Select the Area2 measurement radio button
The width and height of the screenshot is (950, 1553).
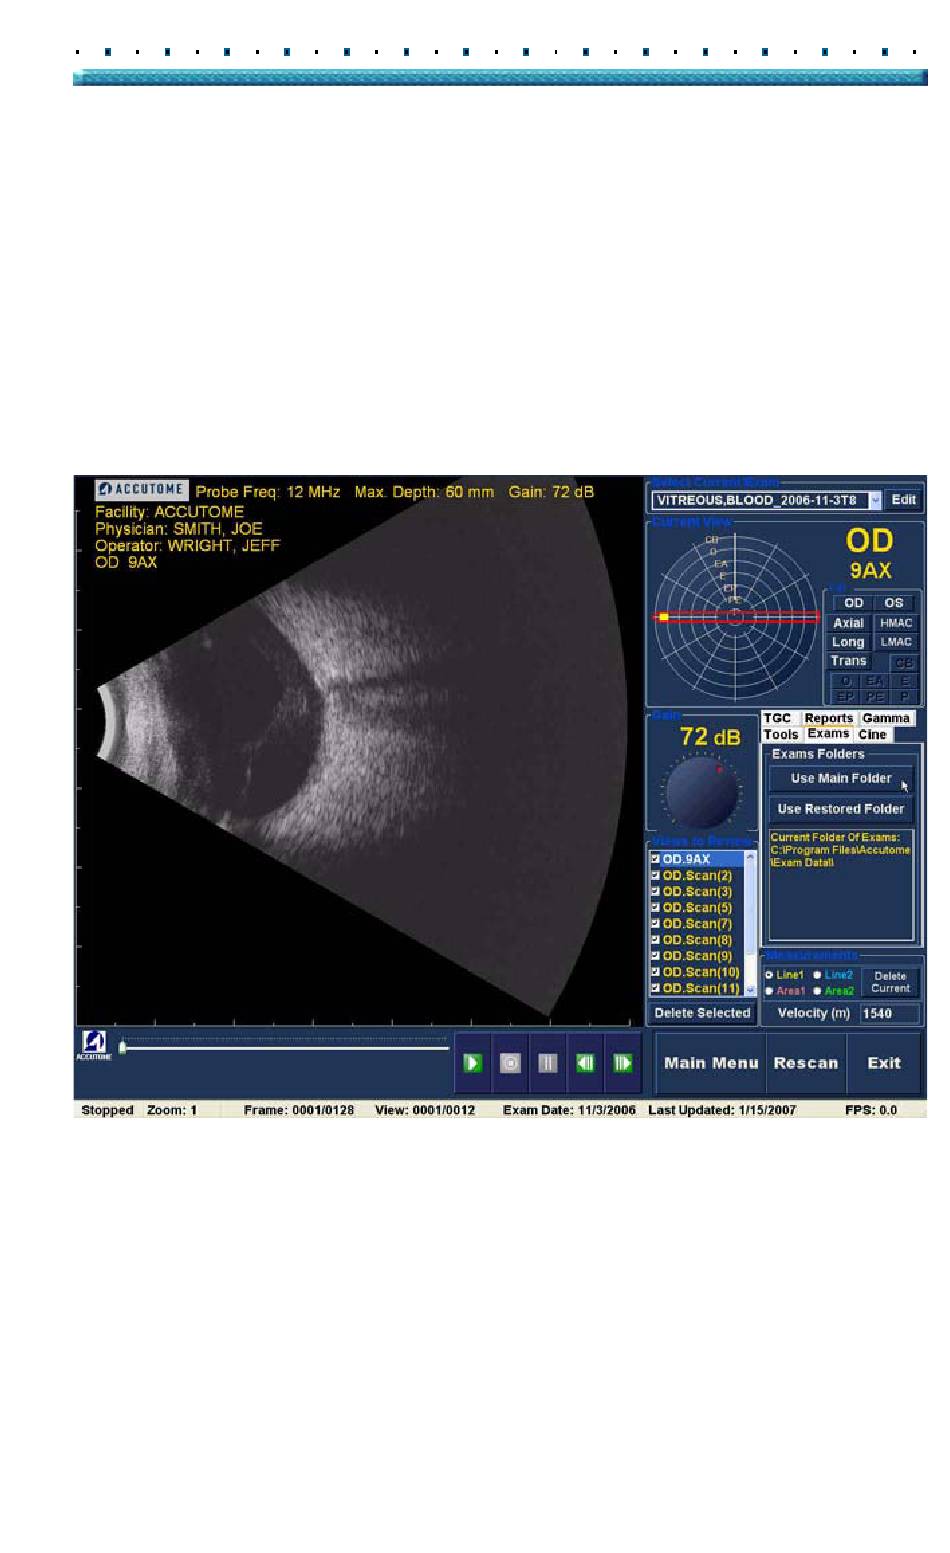[x=817, y=991]
